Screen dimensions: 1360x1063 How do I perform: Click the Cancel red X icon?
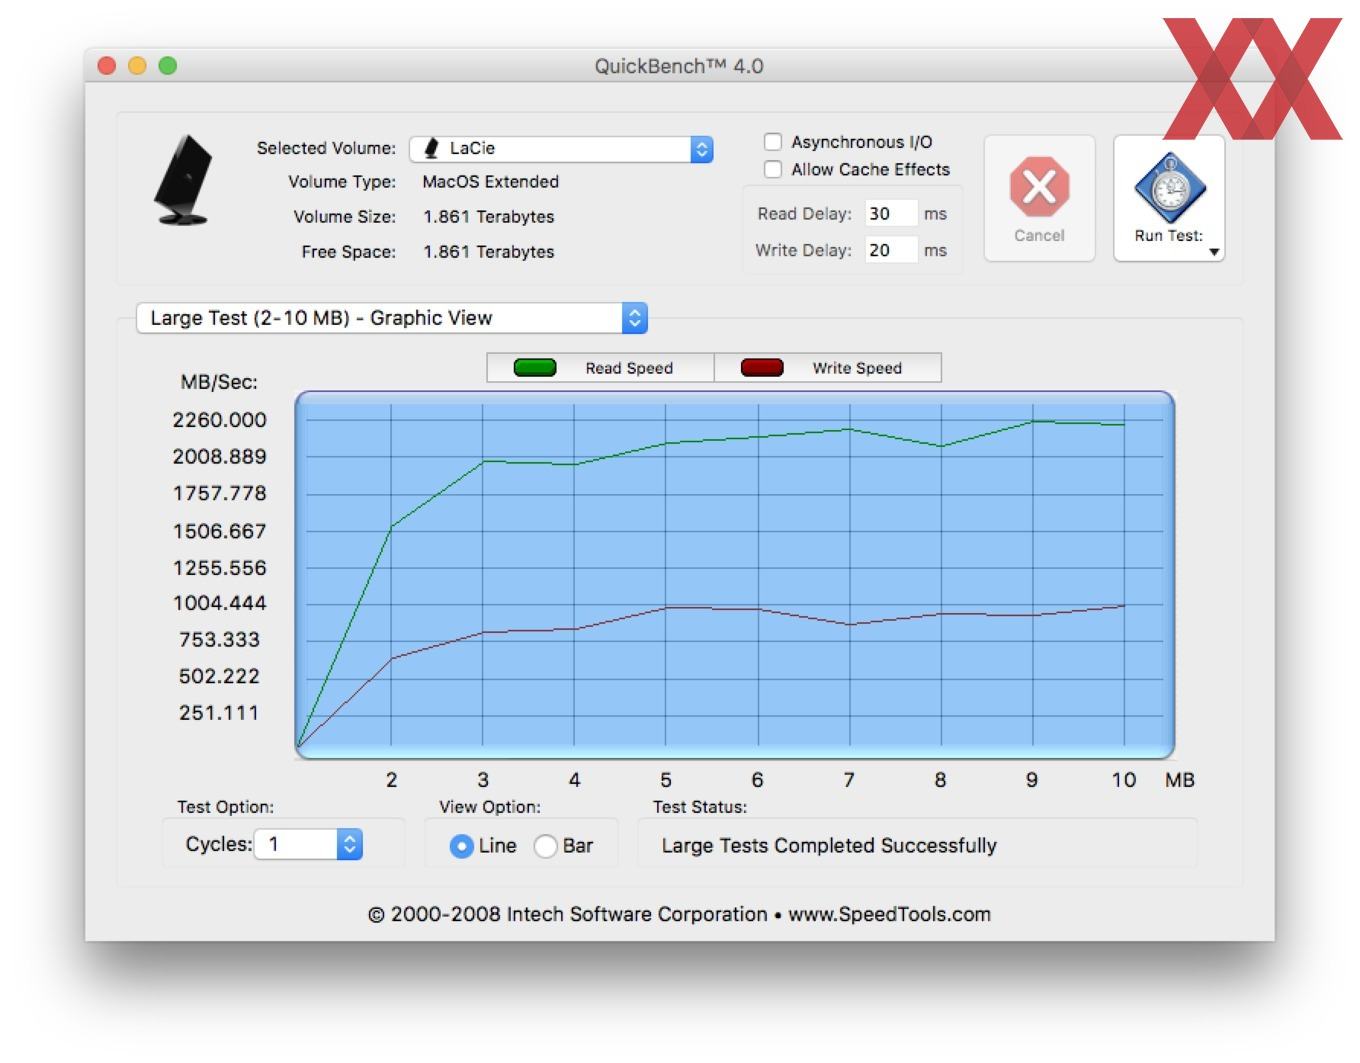(x=1039, y=187)
